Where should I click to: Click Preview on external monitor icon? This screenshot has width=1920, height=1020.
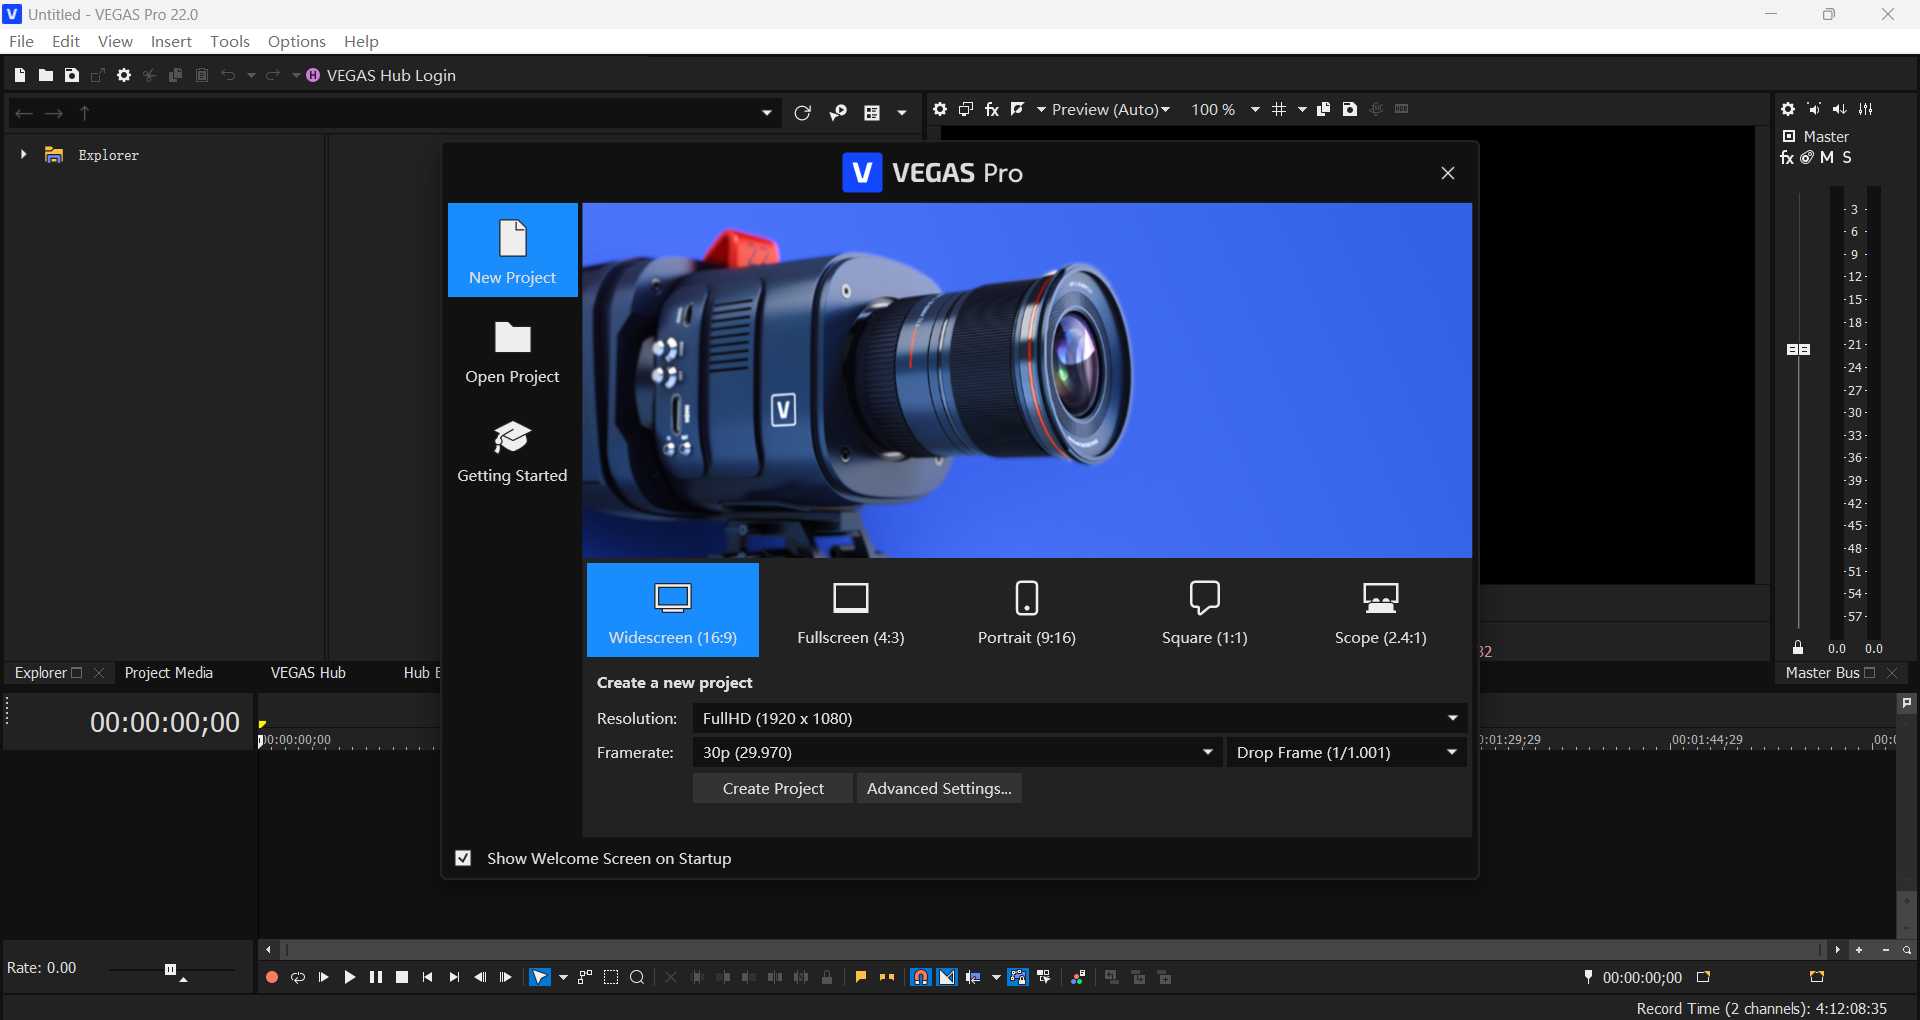tap(966, 109)
